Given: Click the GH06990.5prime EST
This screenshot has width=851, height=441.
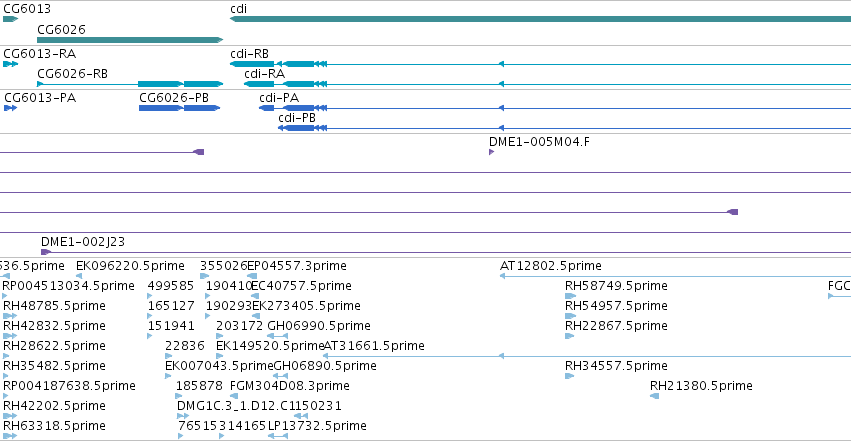Looking at the screenshot, I should 277,336.
